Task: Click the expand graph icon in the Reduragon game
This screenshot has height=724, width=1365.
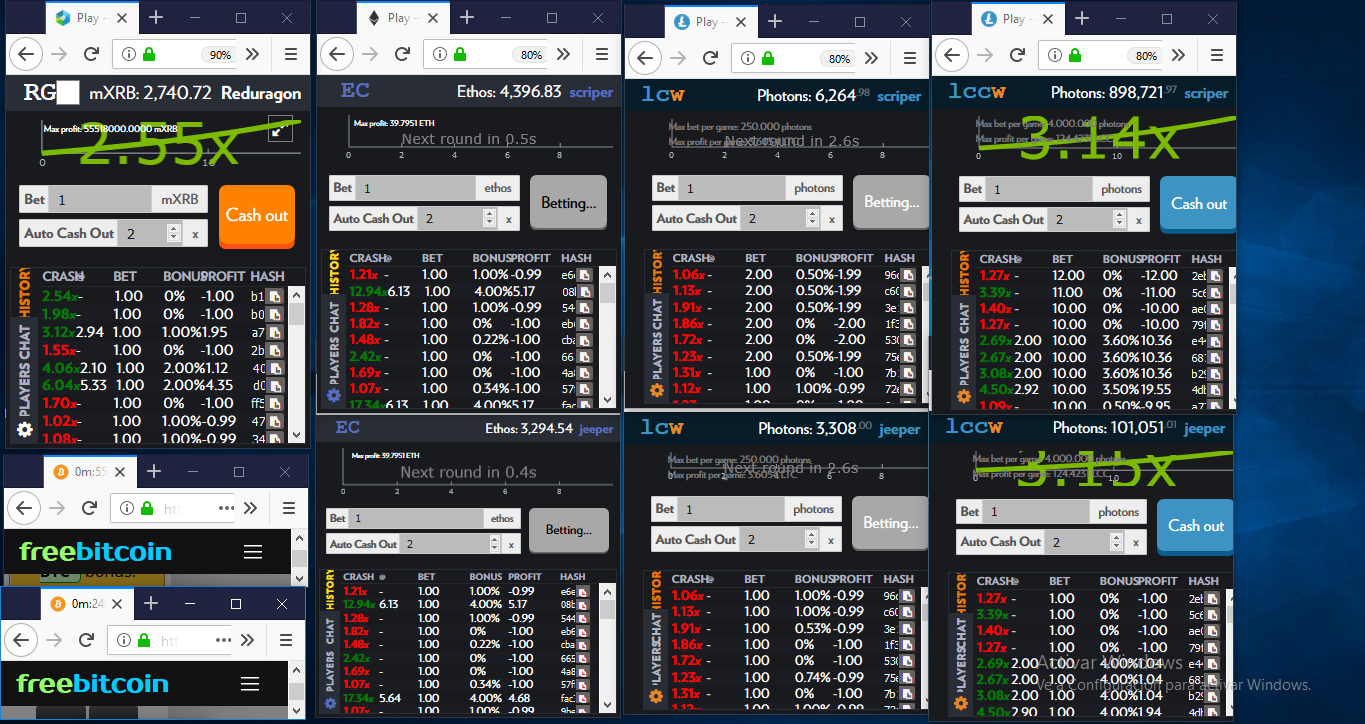Action: pyautogui.click(x=280, y=129)
